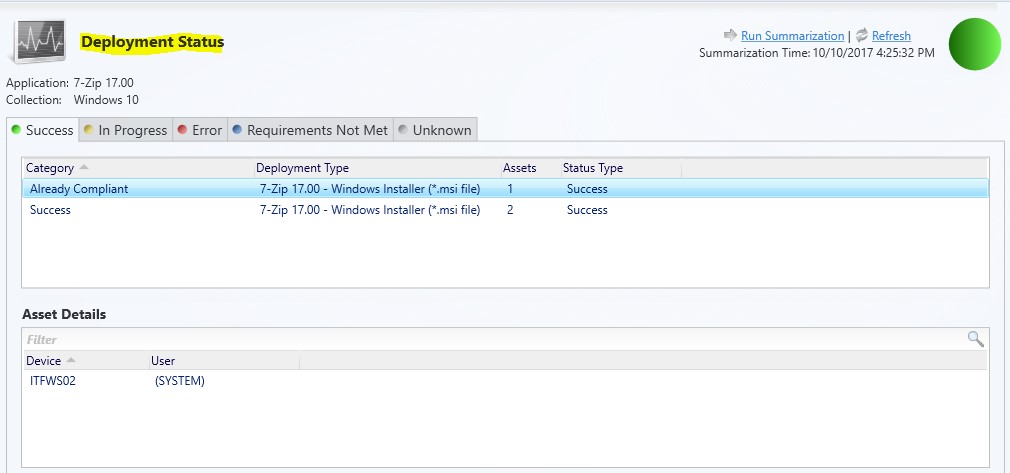
Task: Click the arrow icon beside Run Summarization
Action: point(730,35)
